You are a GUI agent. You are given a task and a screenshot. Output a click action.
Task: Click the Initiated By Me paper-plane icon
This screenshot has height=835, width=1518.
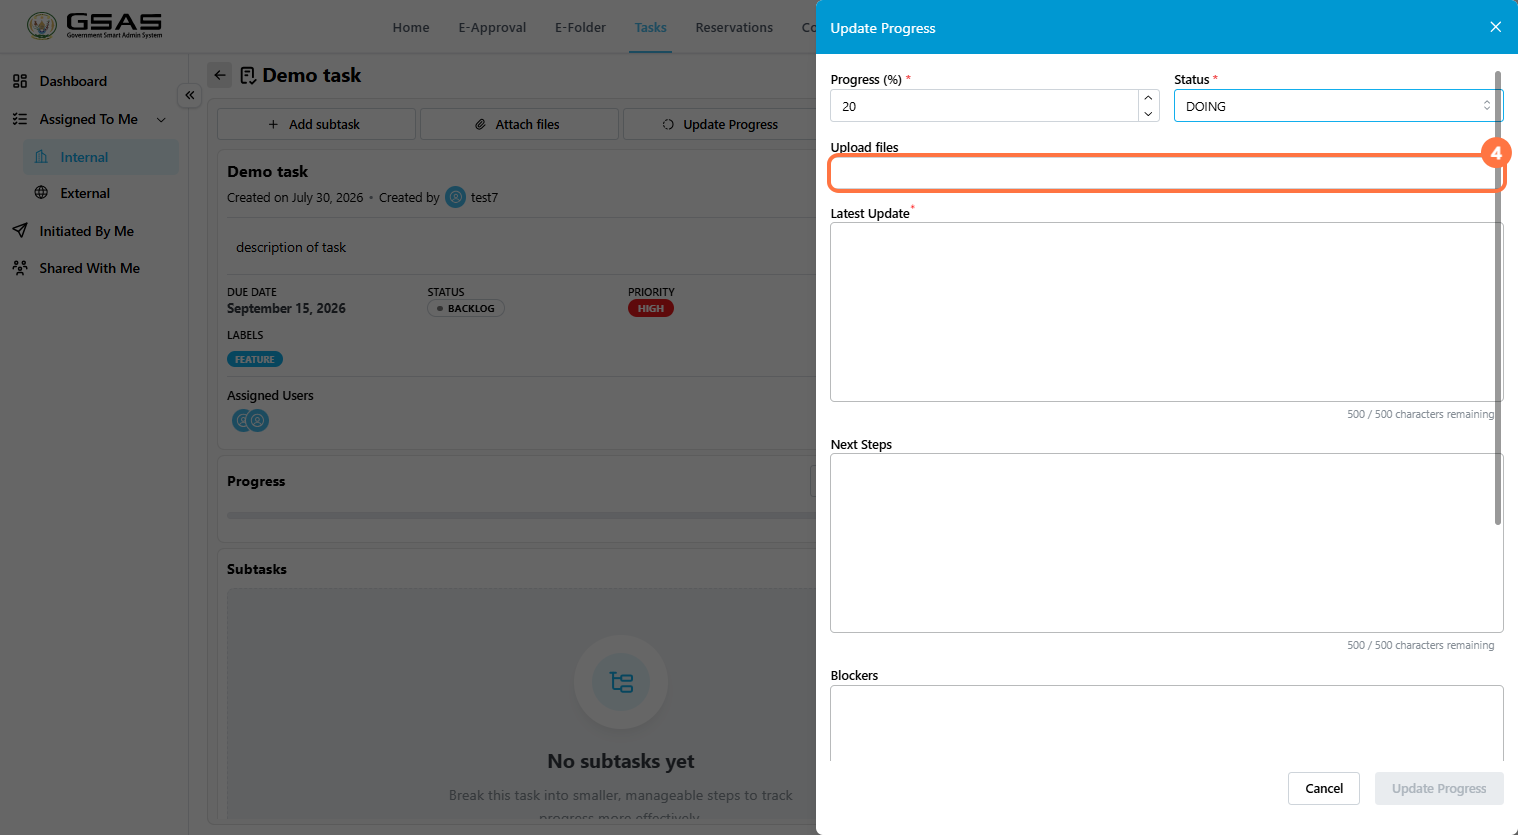[20, 231]
